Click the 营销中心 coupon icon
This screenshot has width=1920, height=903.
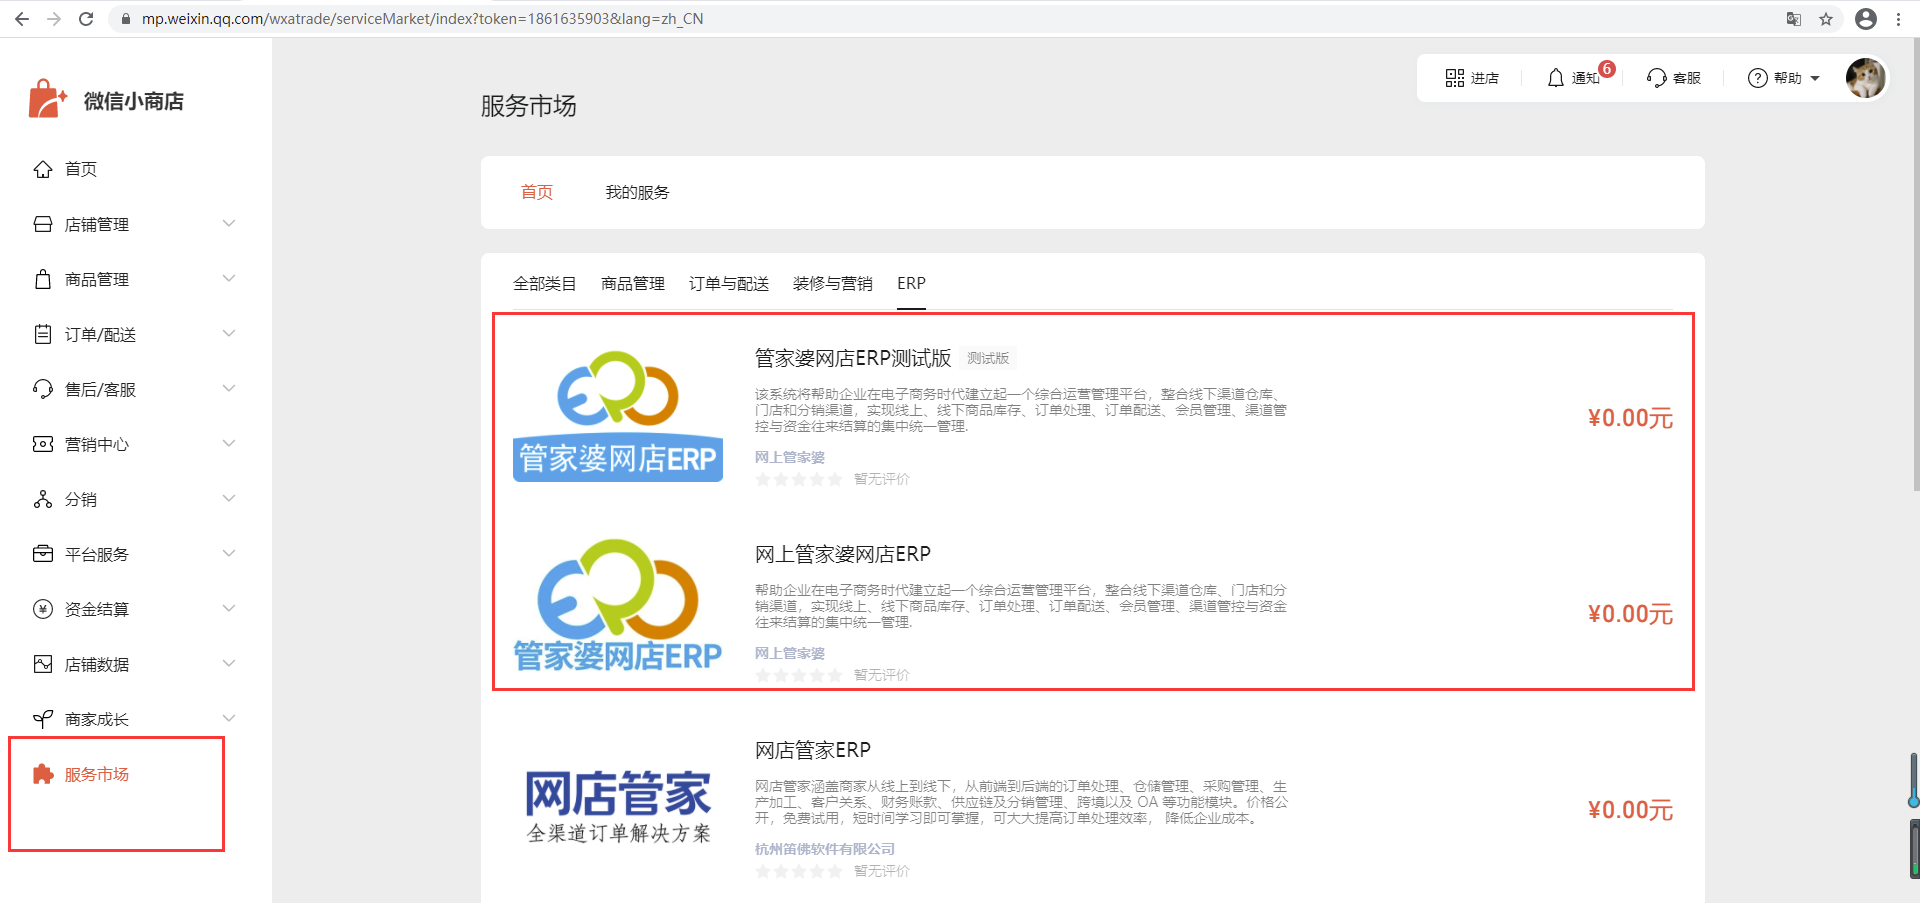[x=43, y=444]
